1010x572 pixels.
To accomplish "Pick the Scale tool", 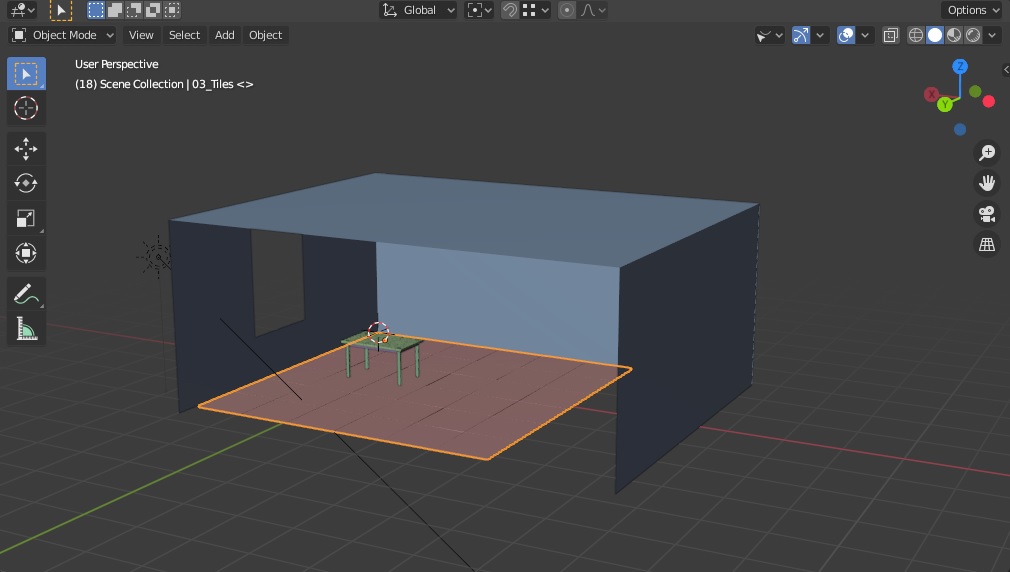I will (x=26, y=218).
